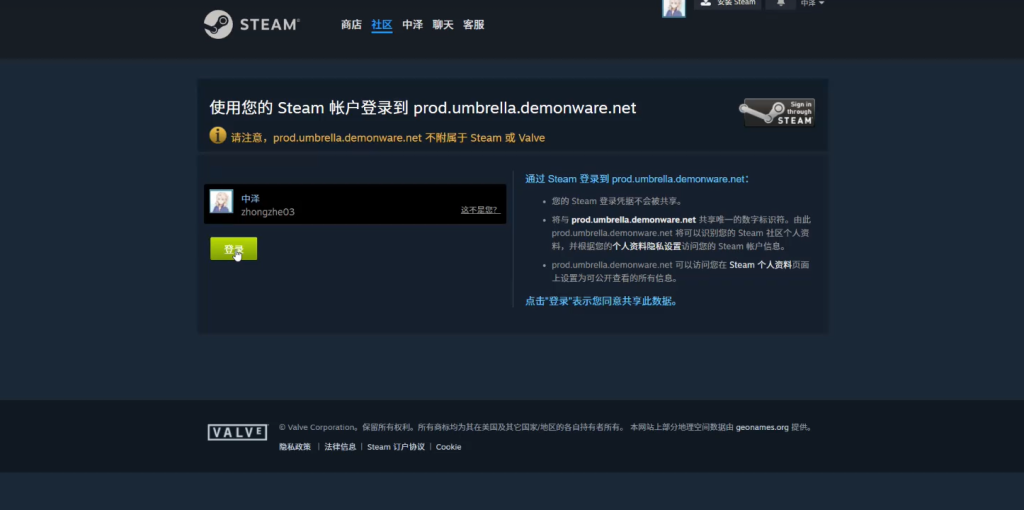Click the Valve logo in the footer

[x=237, y=432]
